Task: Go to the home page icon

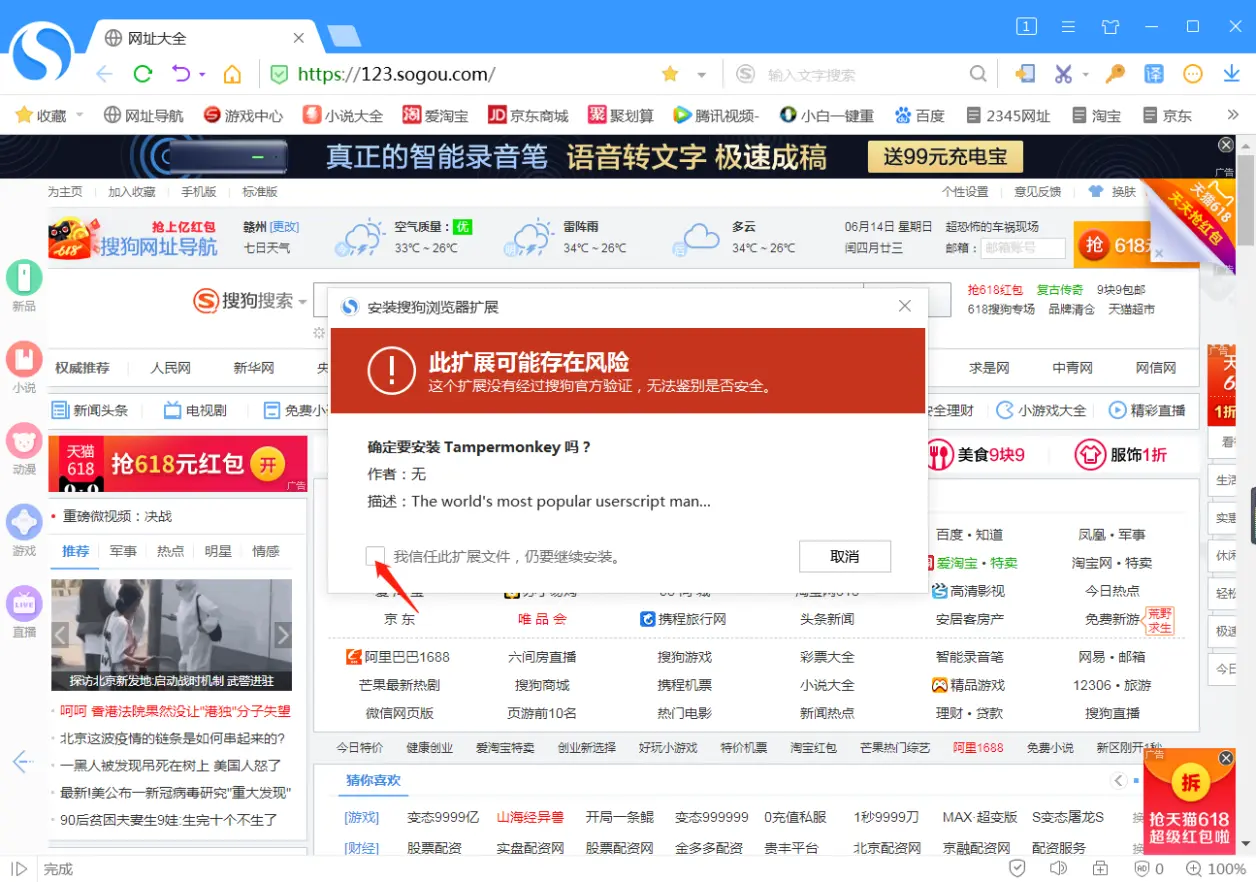Action: (232, 74)
